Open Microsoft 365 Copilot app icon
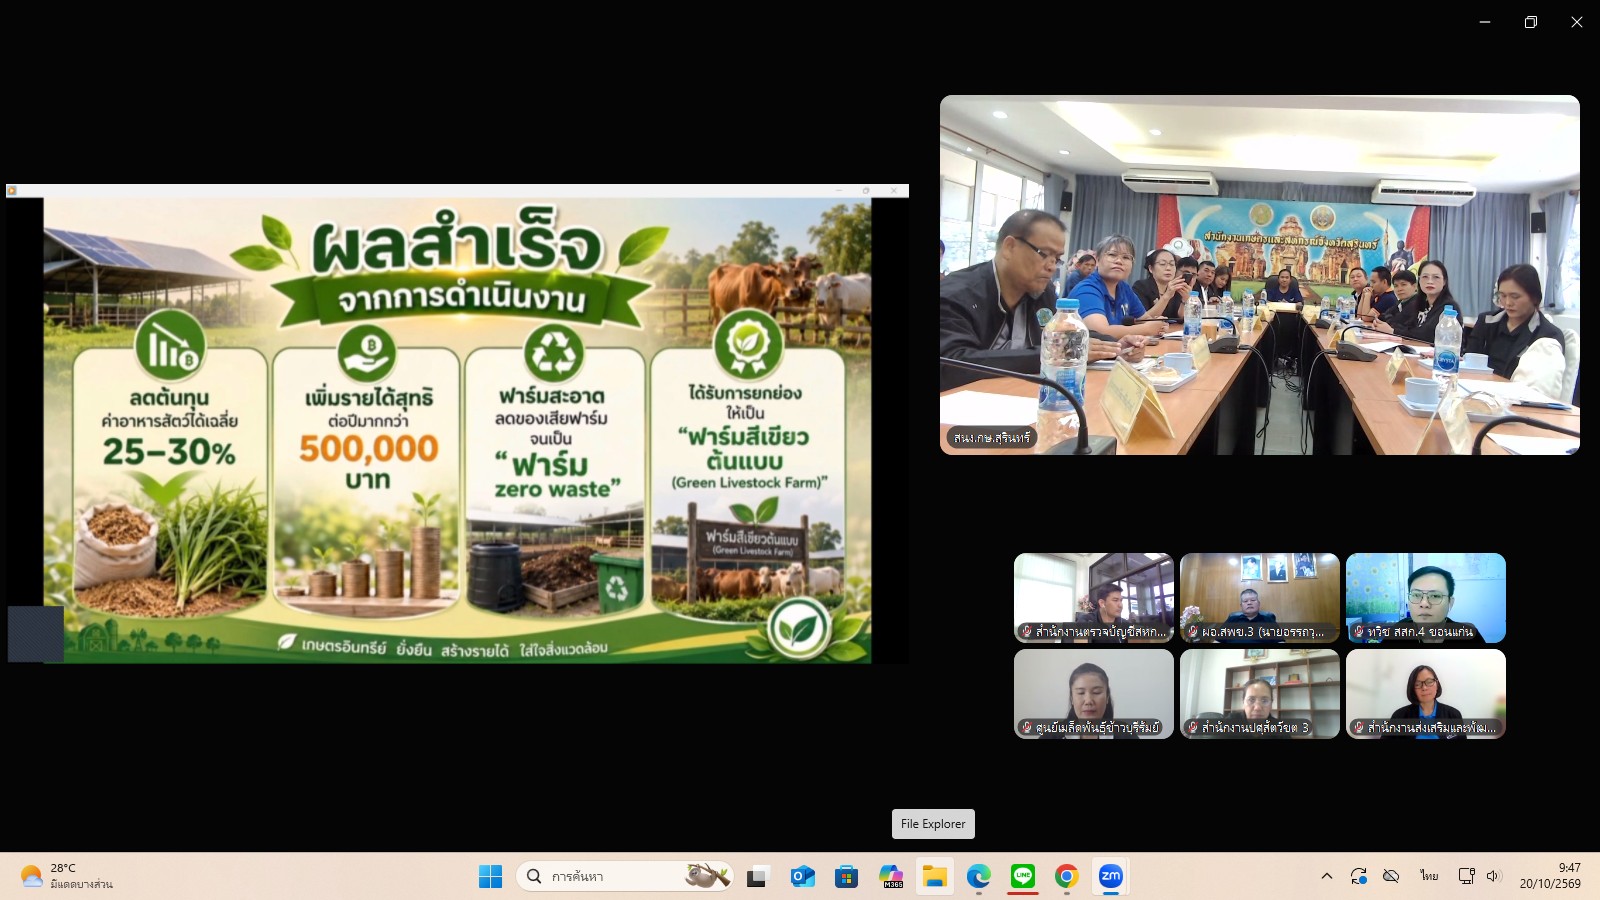The height and width of the screenshot is (900, 1600). (x=891, y=877)
